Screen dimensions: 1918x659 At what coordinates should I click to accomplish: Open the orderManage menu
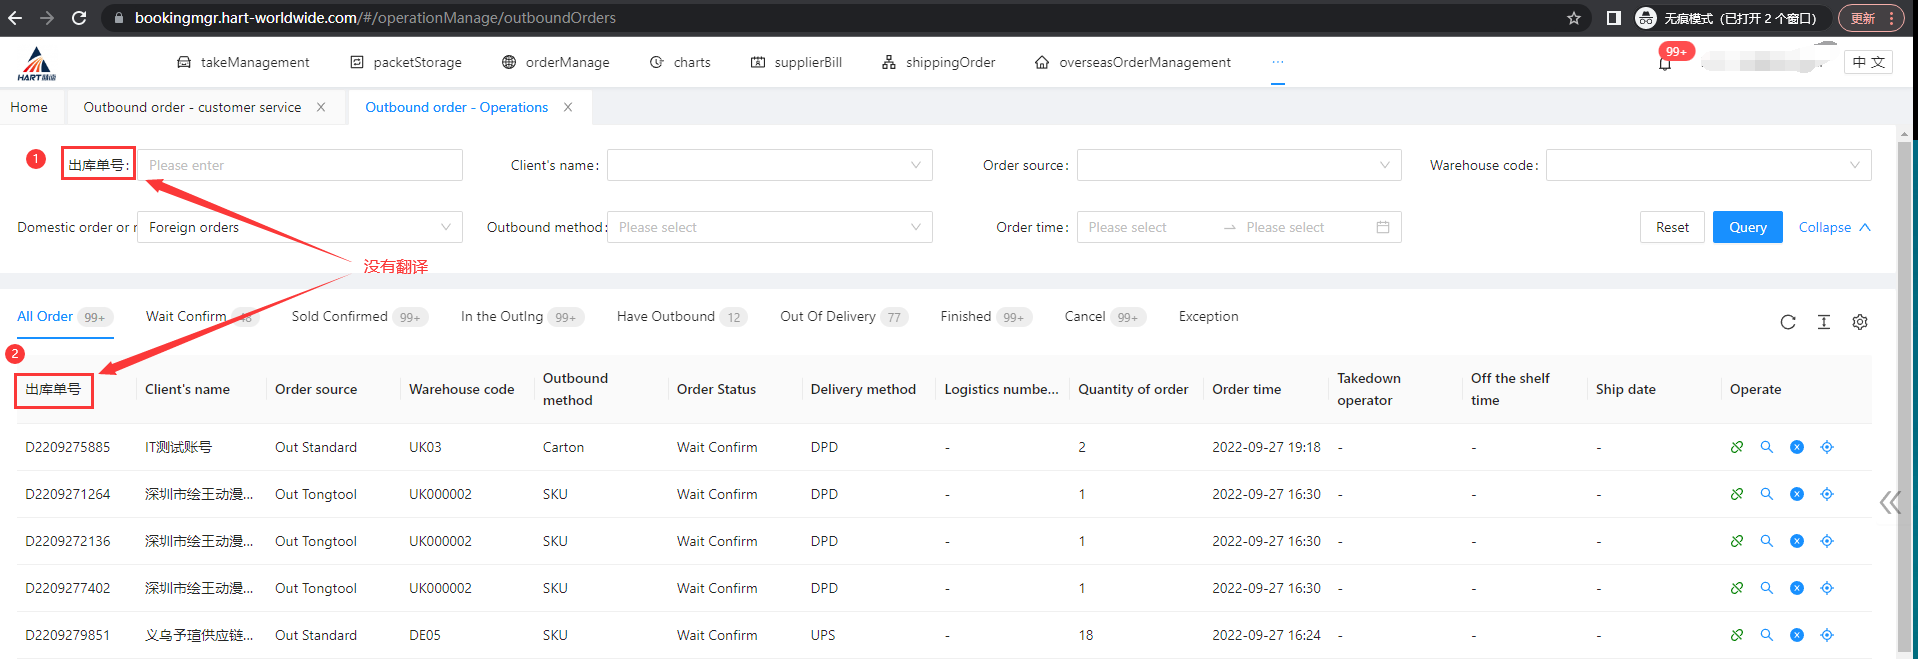tap(556, 62)
